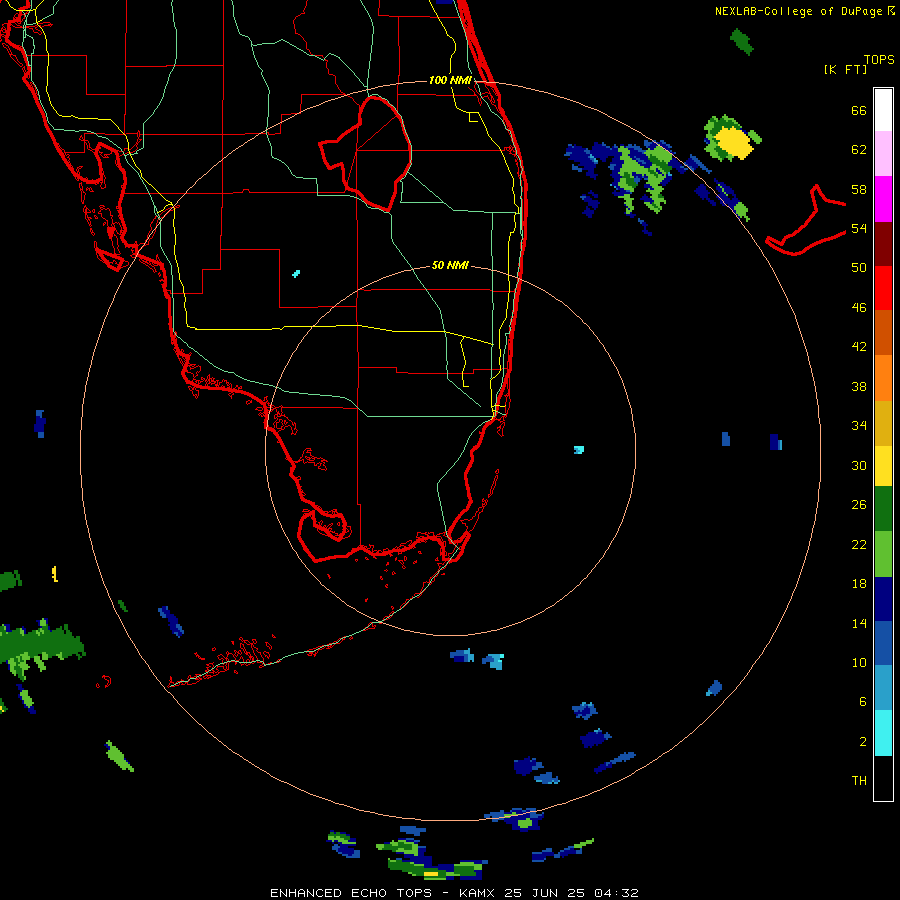Click the large dark green echo at left edge
This screenshot has height=900, width=900.
40,645
